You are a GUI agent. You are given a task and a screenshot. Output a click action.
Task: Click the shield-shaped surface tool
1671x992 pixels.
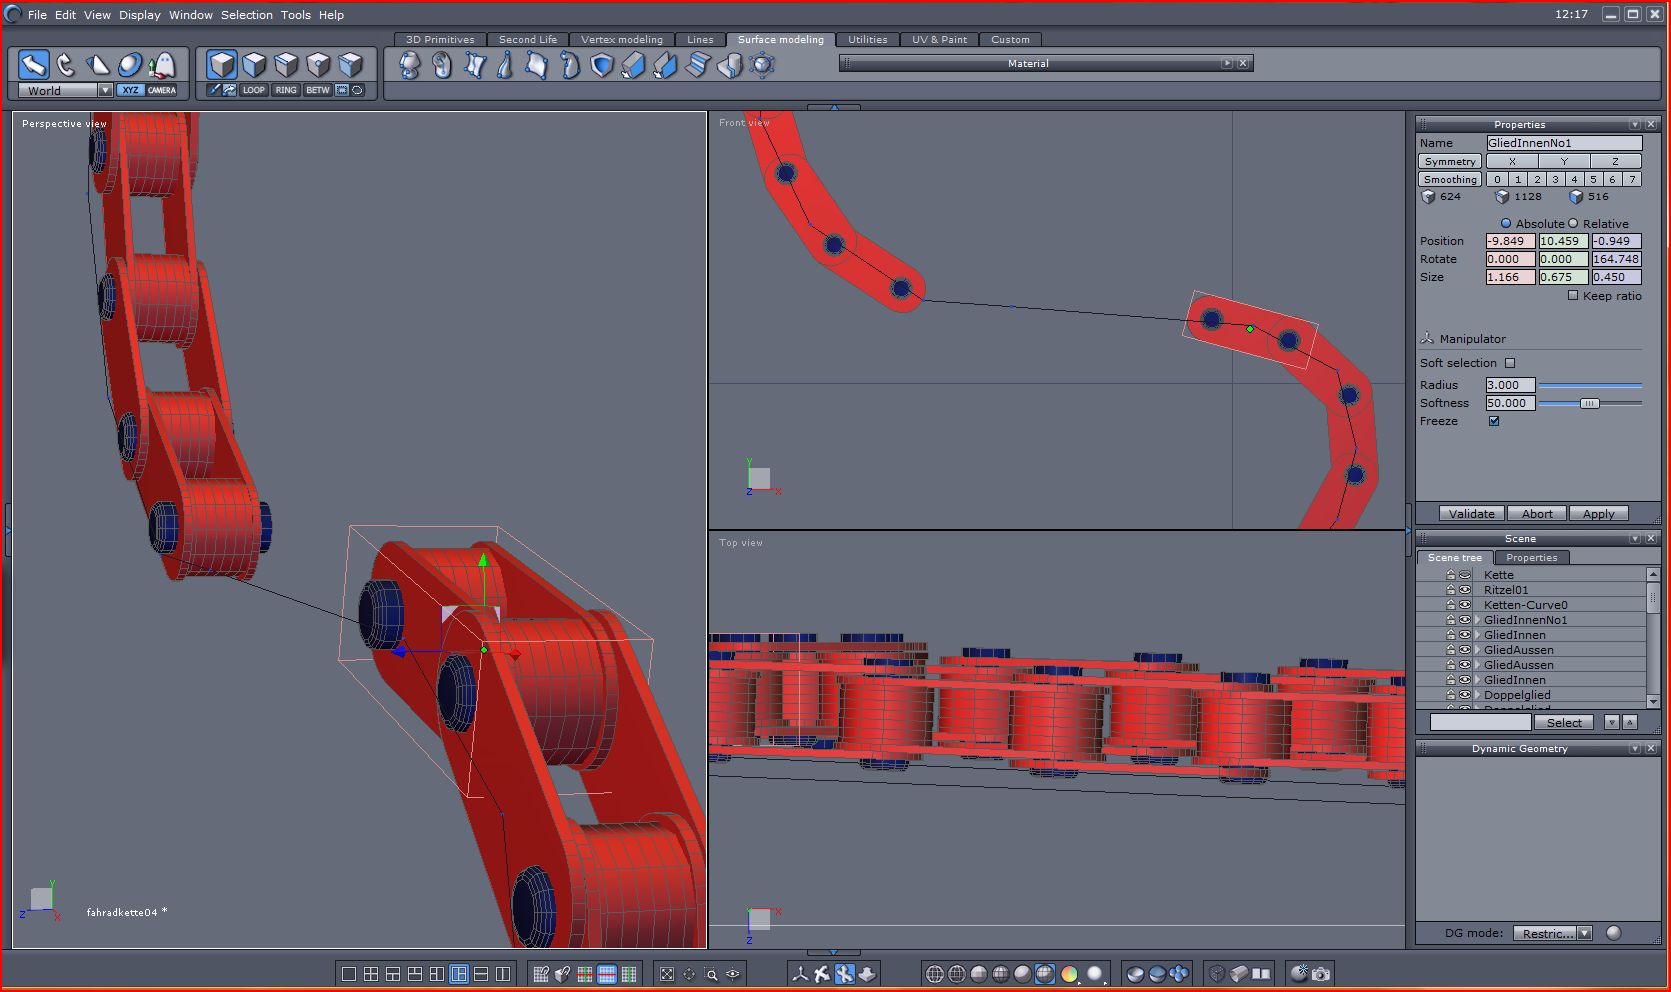pyautogui.click(x=602, y=65)
